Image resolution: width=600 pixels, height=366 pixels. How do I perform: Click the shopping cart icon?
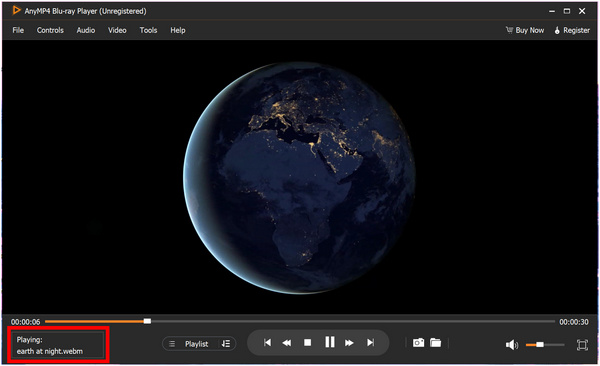(x=509, y=30)
